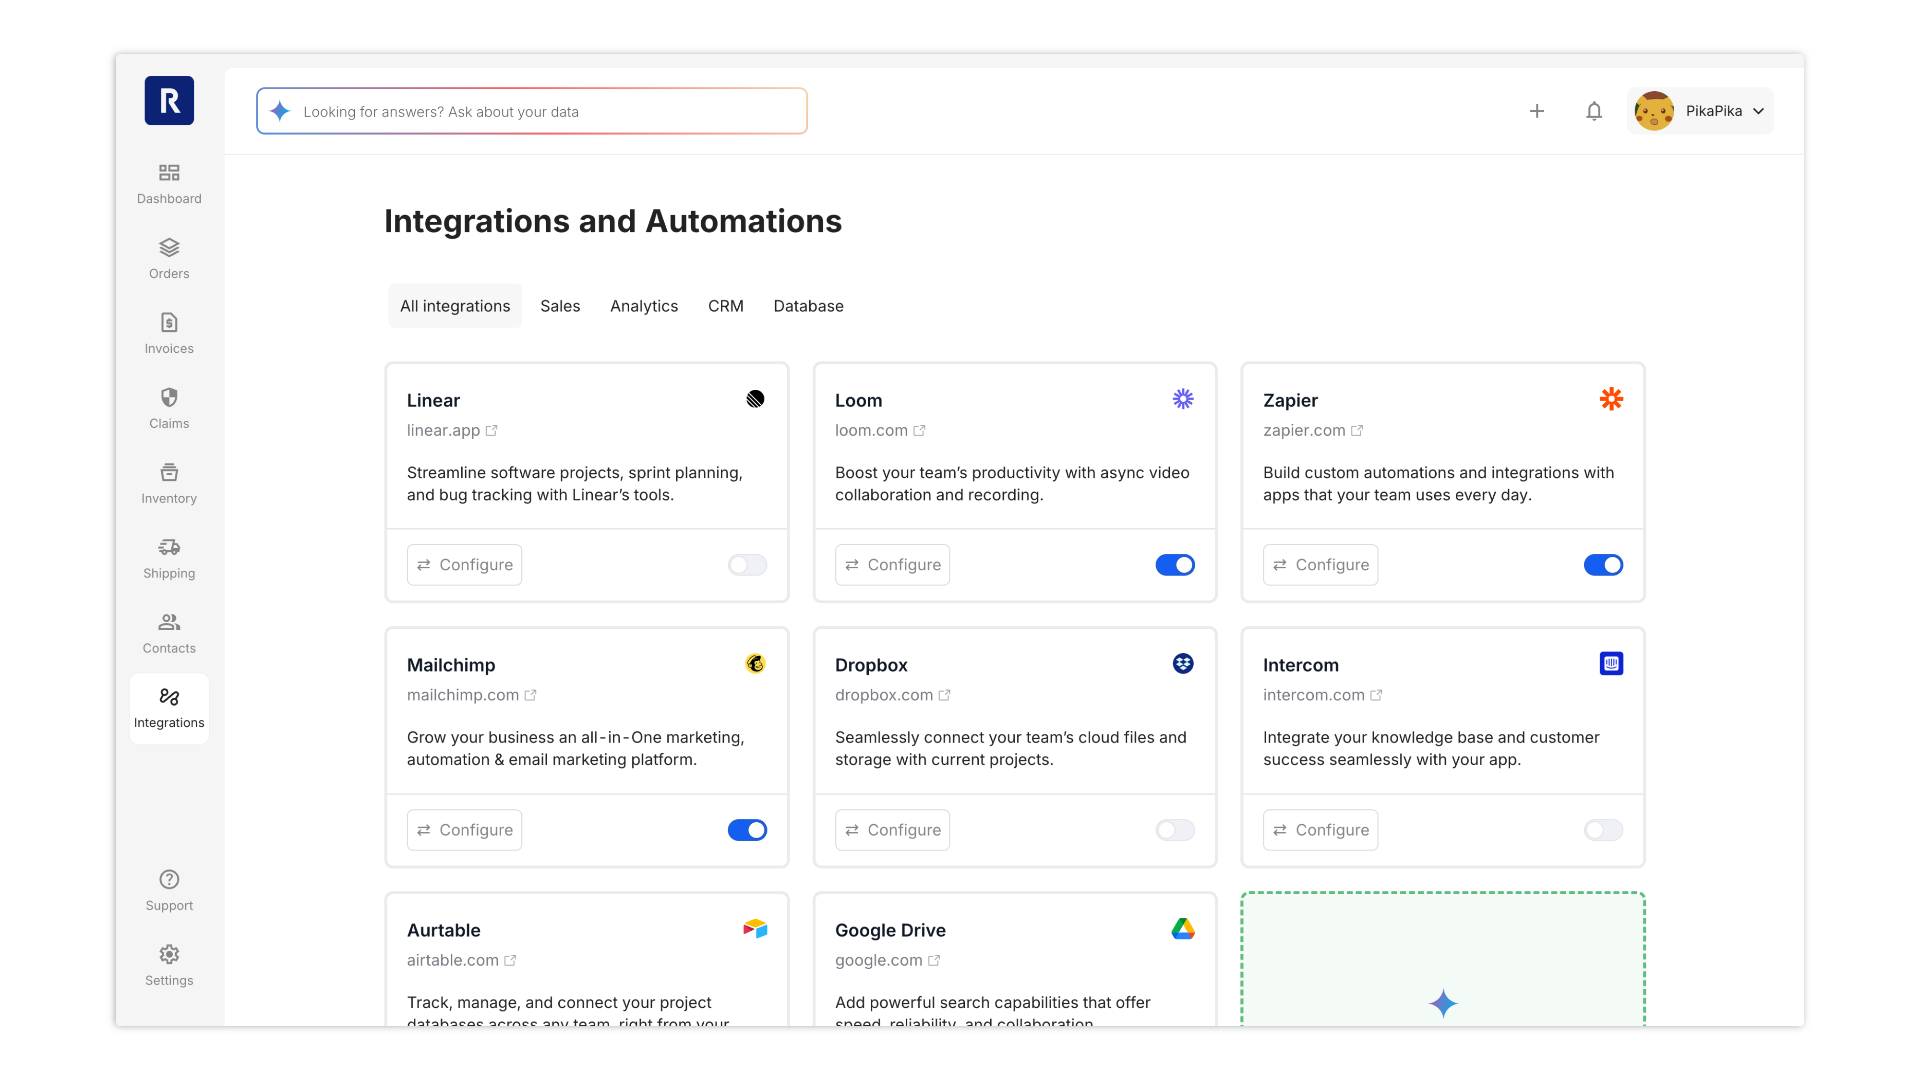Image resolution: width=1920 pixels, height=1080 pixels.
Task: Click the Dropbox logo icon
Action: [x=1183, y=664]
